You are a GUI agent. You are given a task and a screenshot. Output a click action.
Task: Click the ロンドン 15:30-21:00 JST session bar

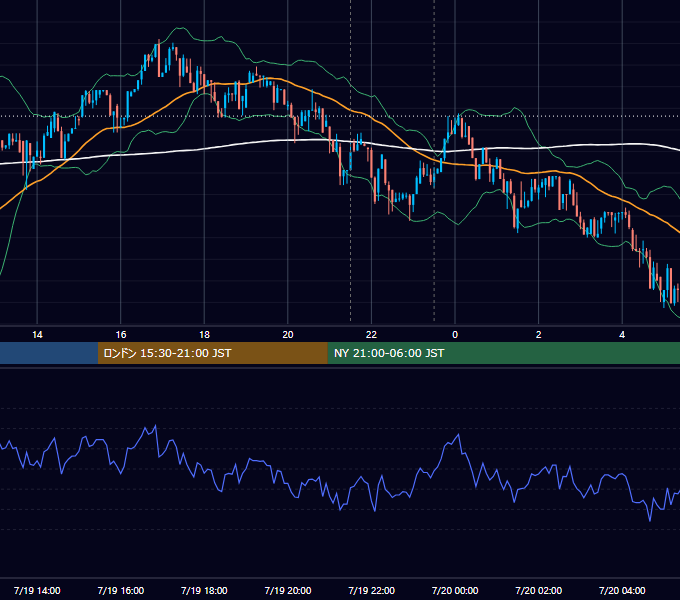click(212, 353)
